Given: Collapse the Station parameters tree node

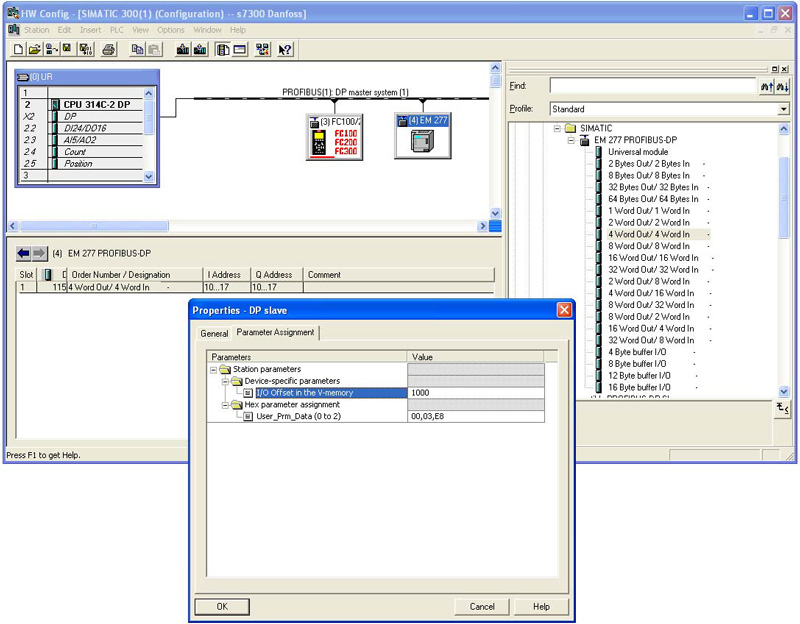Looking at the screenshot, I should click(213, 369).
